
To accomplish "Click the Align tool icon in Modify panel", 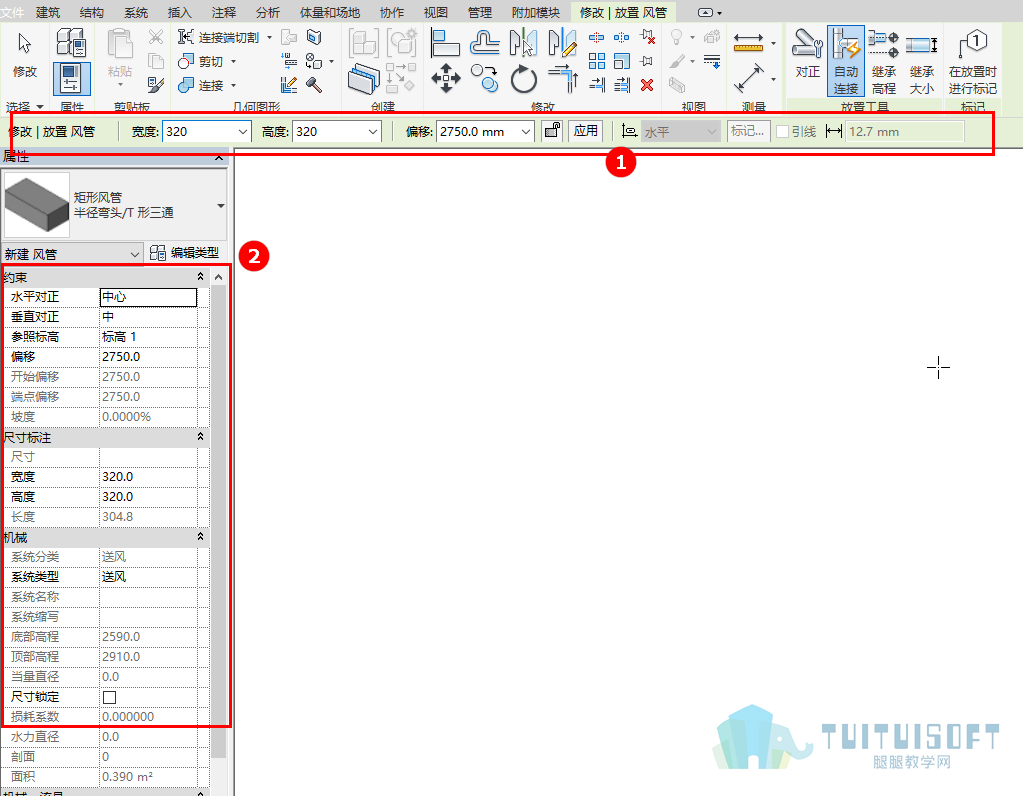I will click(446, 43).
